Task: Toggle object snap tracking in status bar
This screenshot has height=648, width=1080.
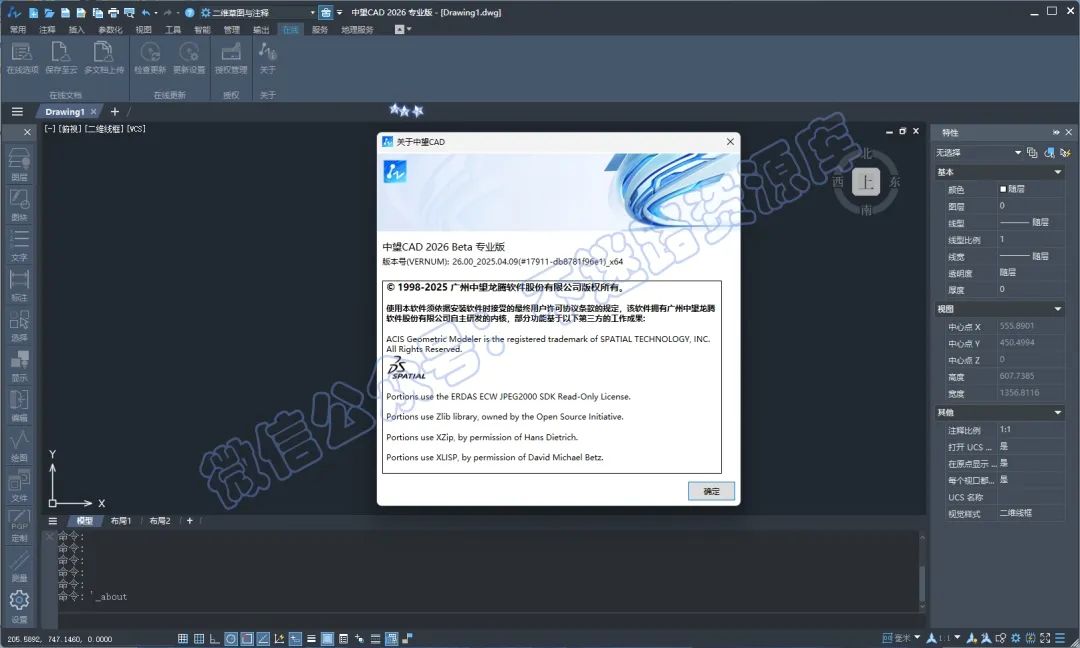Action: (263, 638)
